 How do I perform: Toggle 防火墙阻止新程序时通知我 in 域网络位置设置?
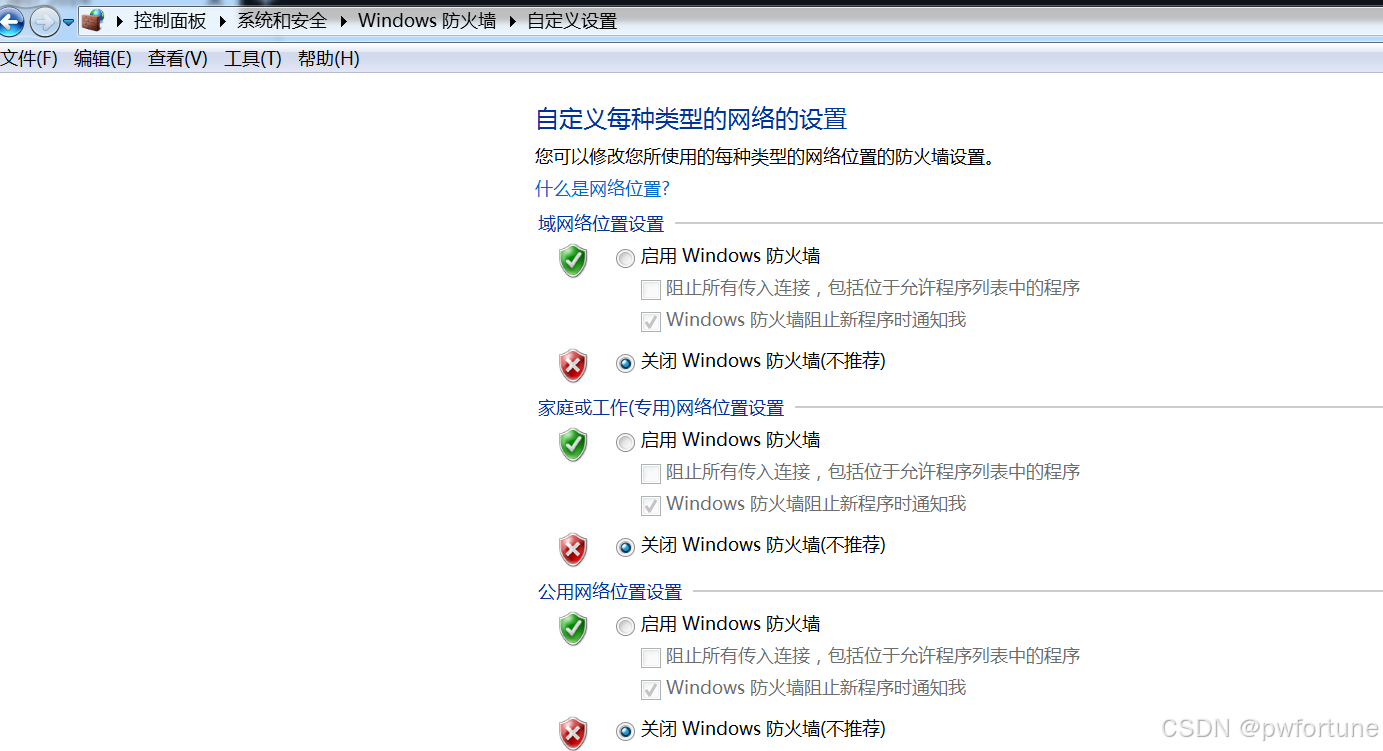(x=651, y=322)
